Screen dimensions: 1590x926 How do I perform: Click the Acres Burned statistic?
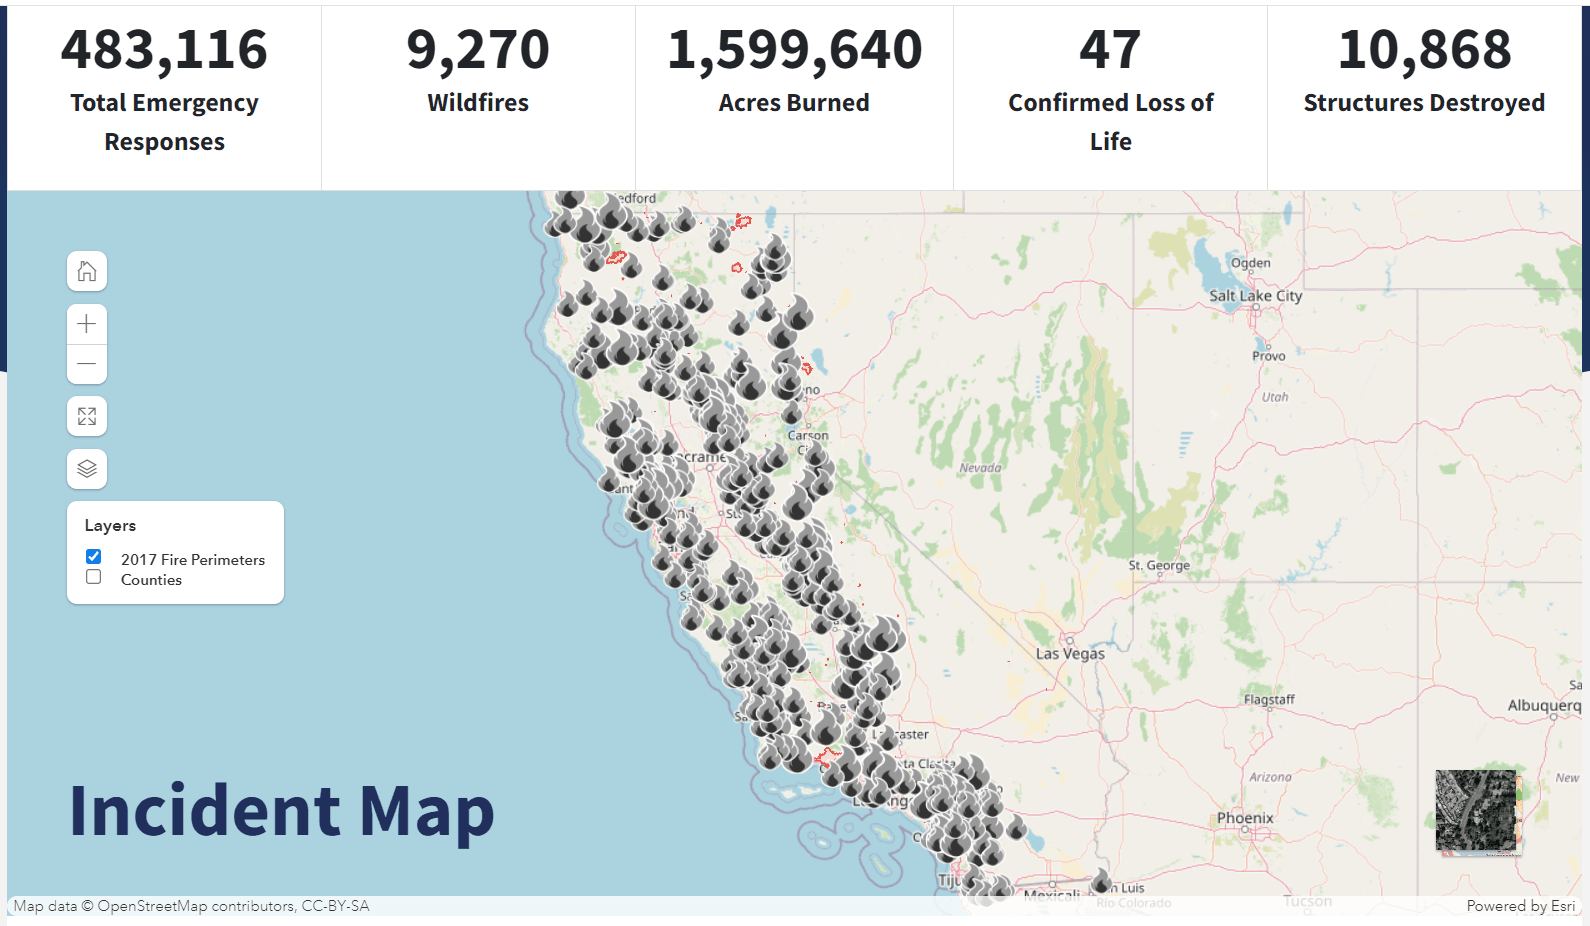[x=794, y=70]
